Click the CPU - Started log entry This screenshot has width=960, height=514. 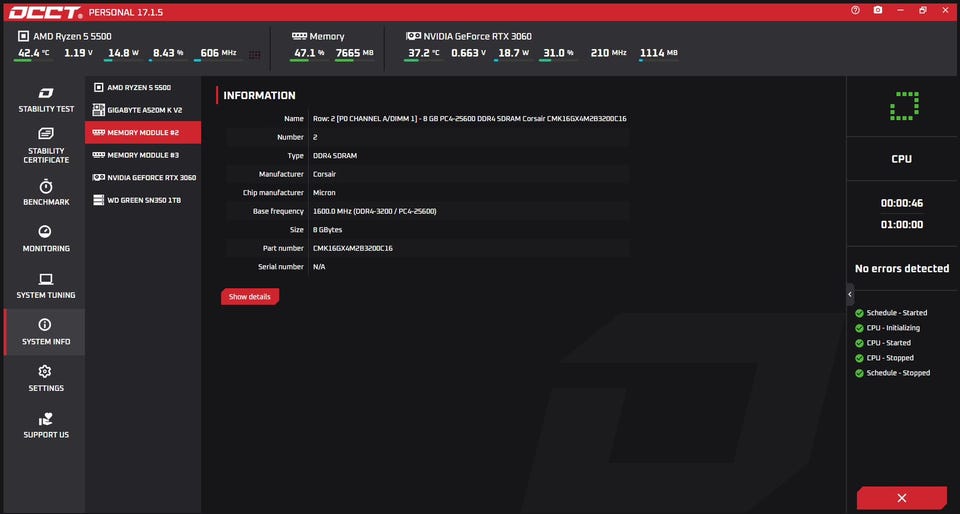tap(883, 343)
